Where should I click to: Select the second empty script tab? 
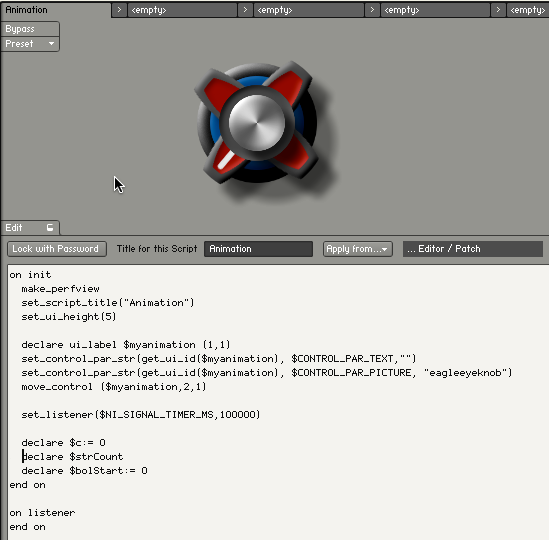tap(308, 10)
